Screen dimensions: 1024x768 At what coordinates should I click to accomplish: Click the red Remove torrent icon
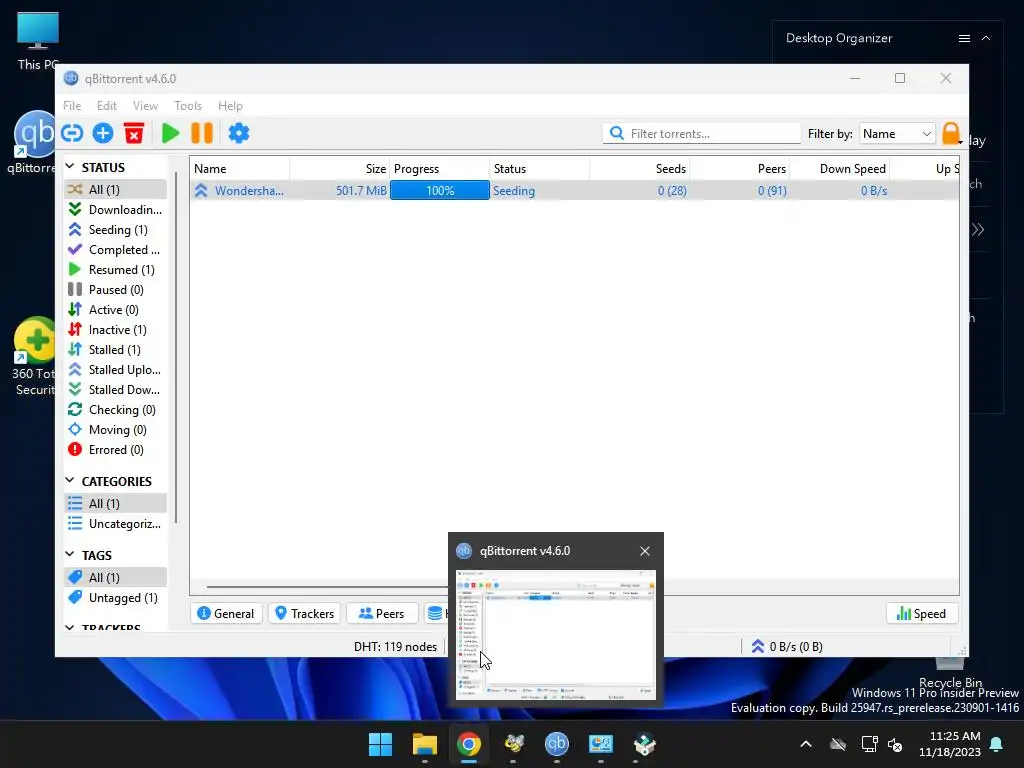134,133
